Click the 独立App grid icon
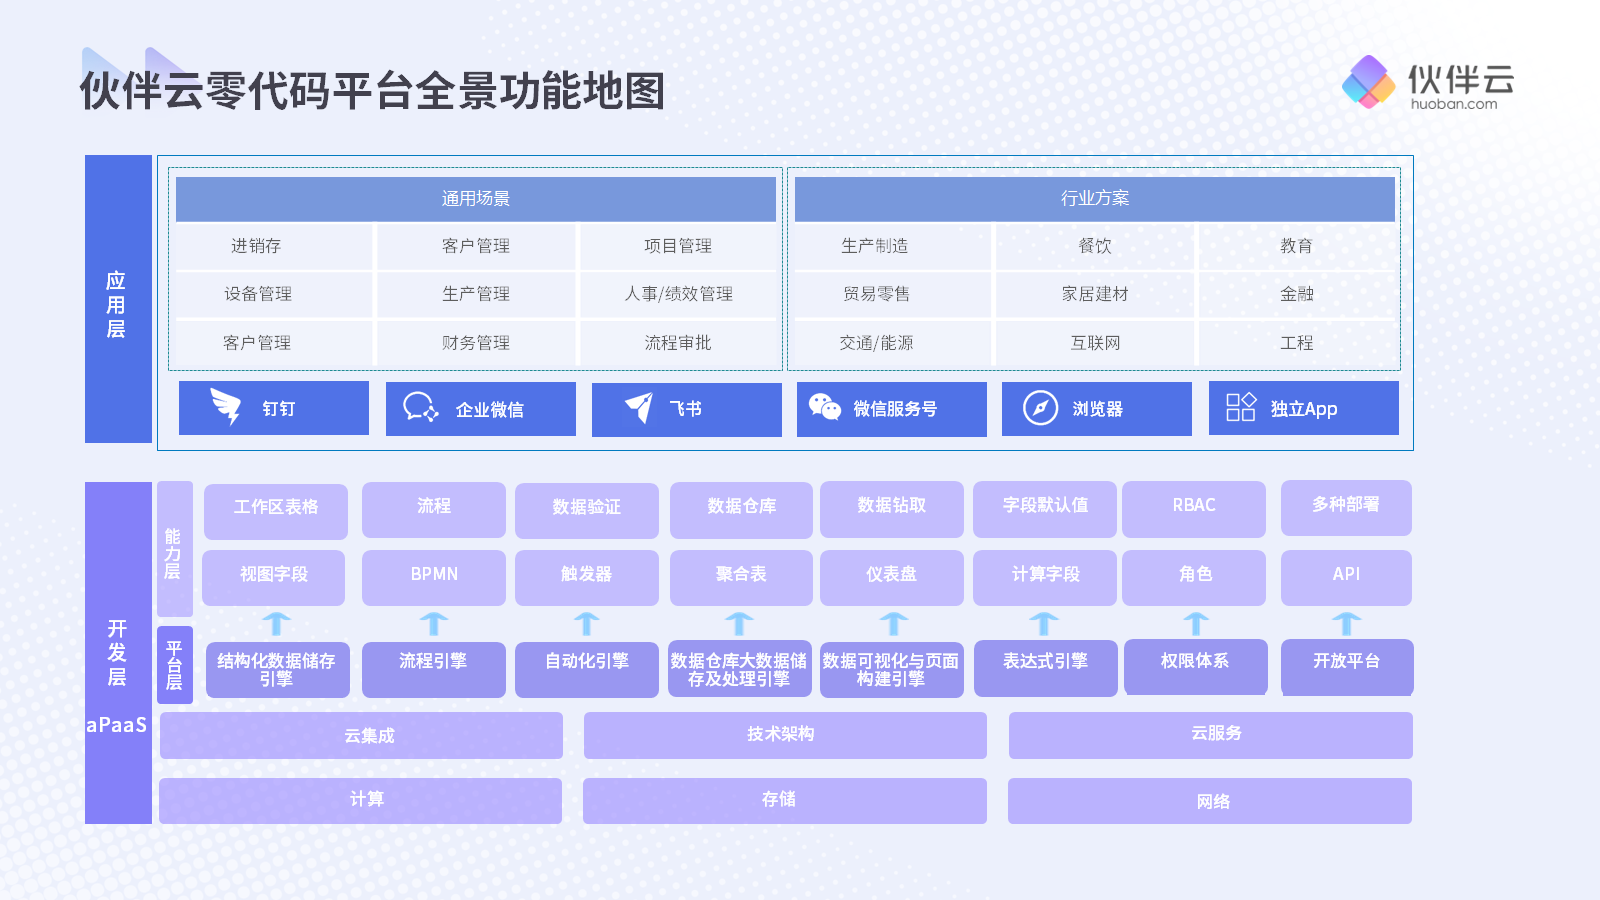 (x=1240, y=408)
